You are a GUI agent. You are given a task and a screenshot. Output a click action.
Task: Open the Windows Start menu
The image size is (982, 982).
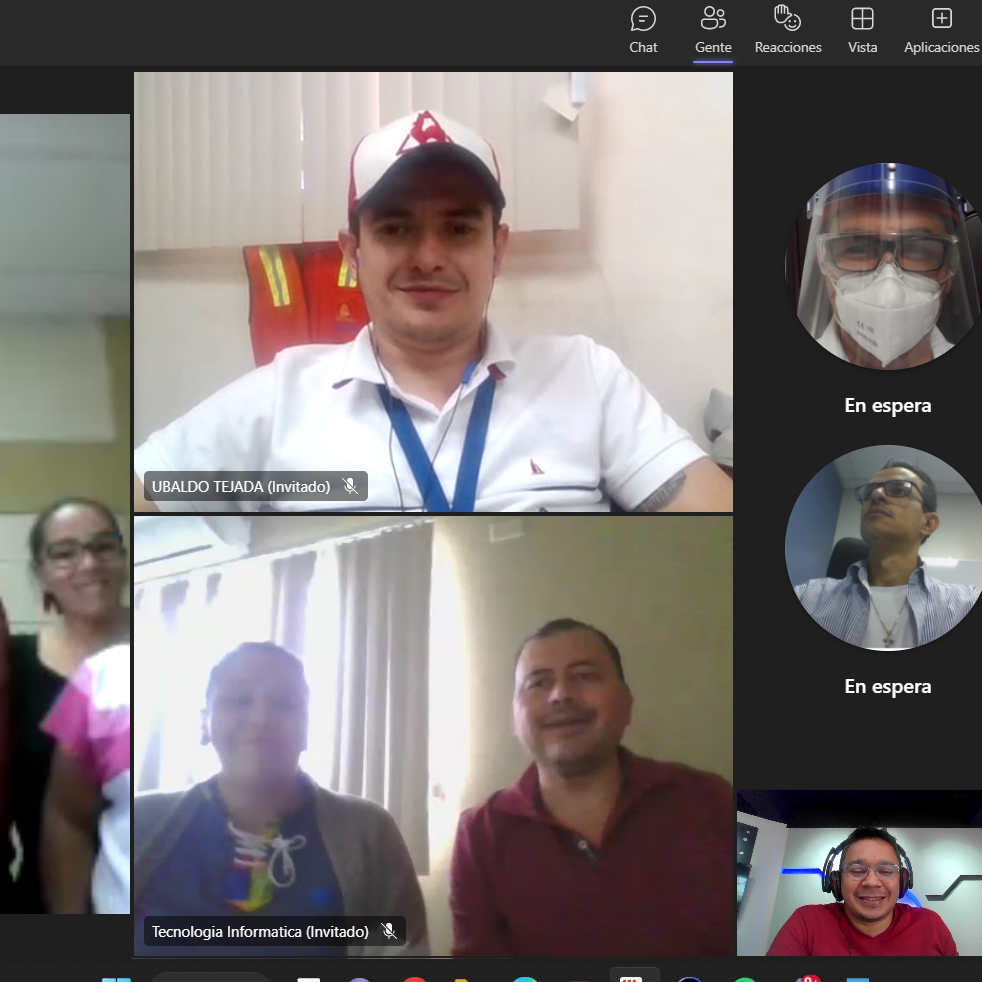point(116,978)
